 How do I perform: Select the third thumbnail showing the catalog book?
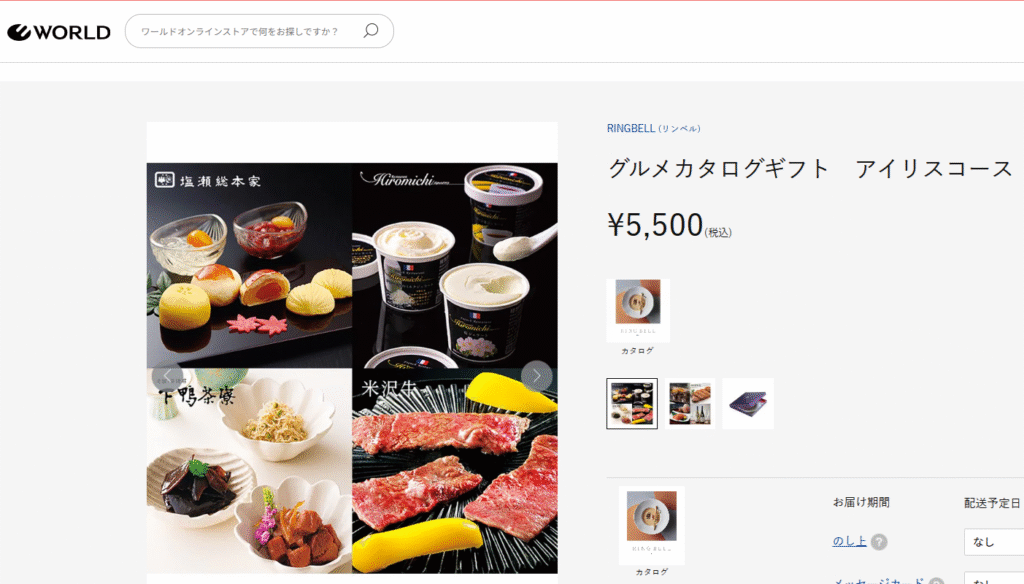pyautogui.click(x=748, y=404)
